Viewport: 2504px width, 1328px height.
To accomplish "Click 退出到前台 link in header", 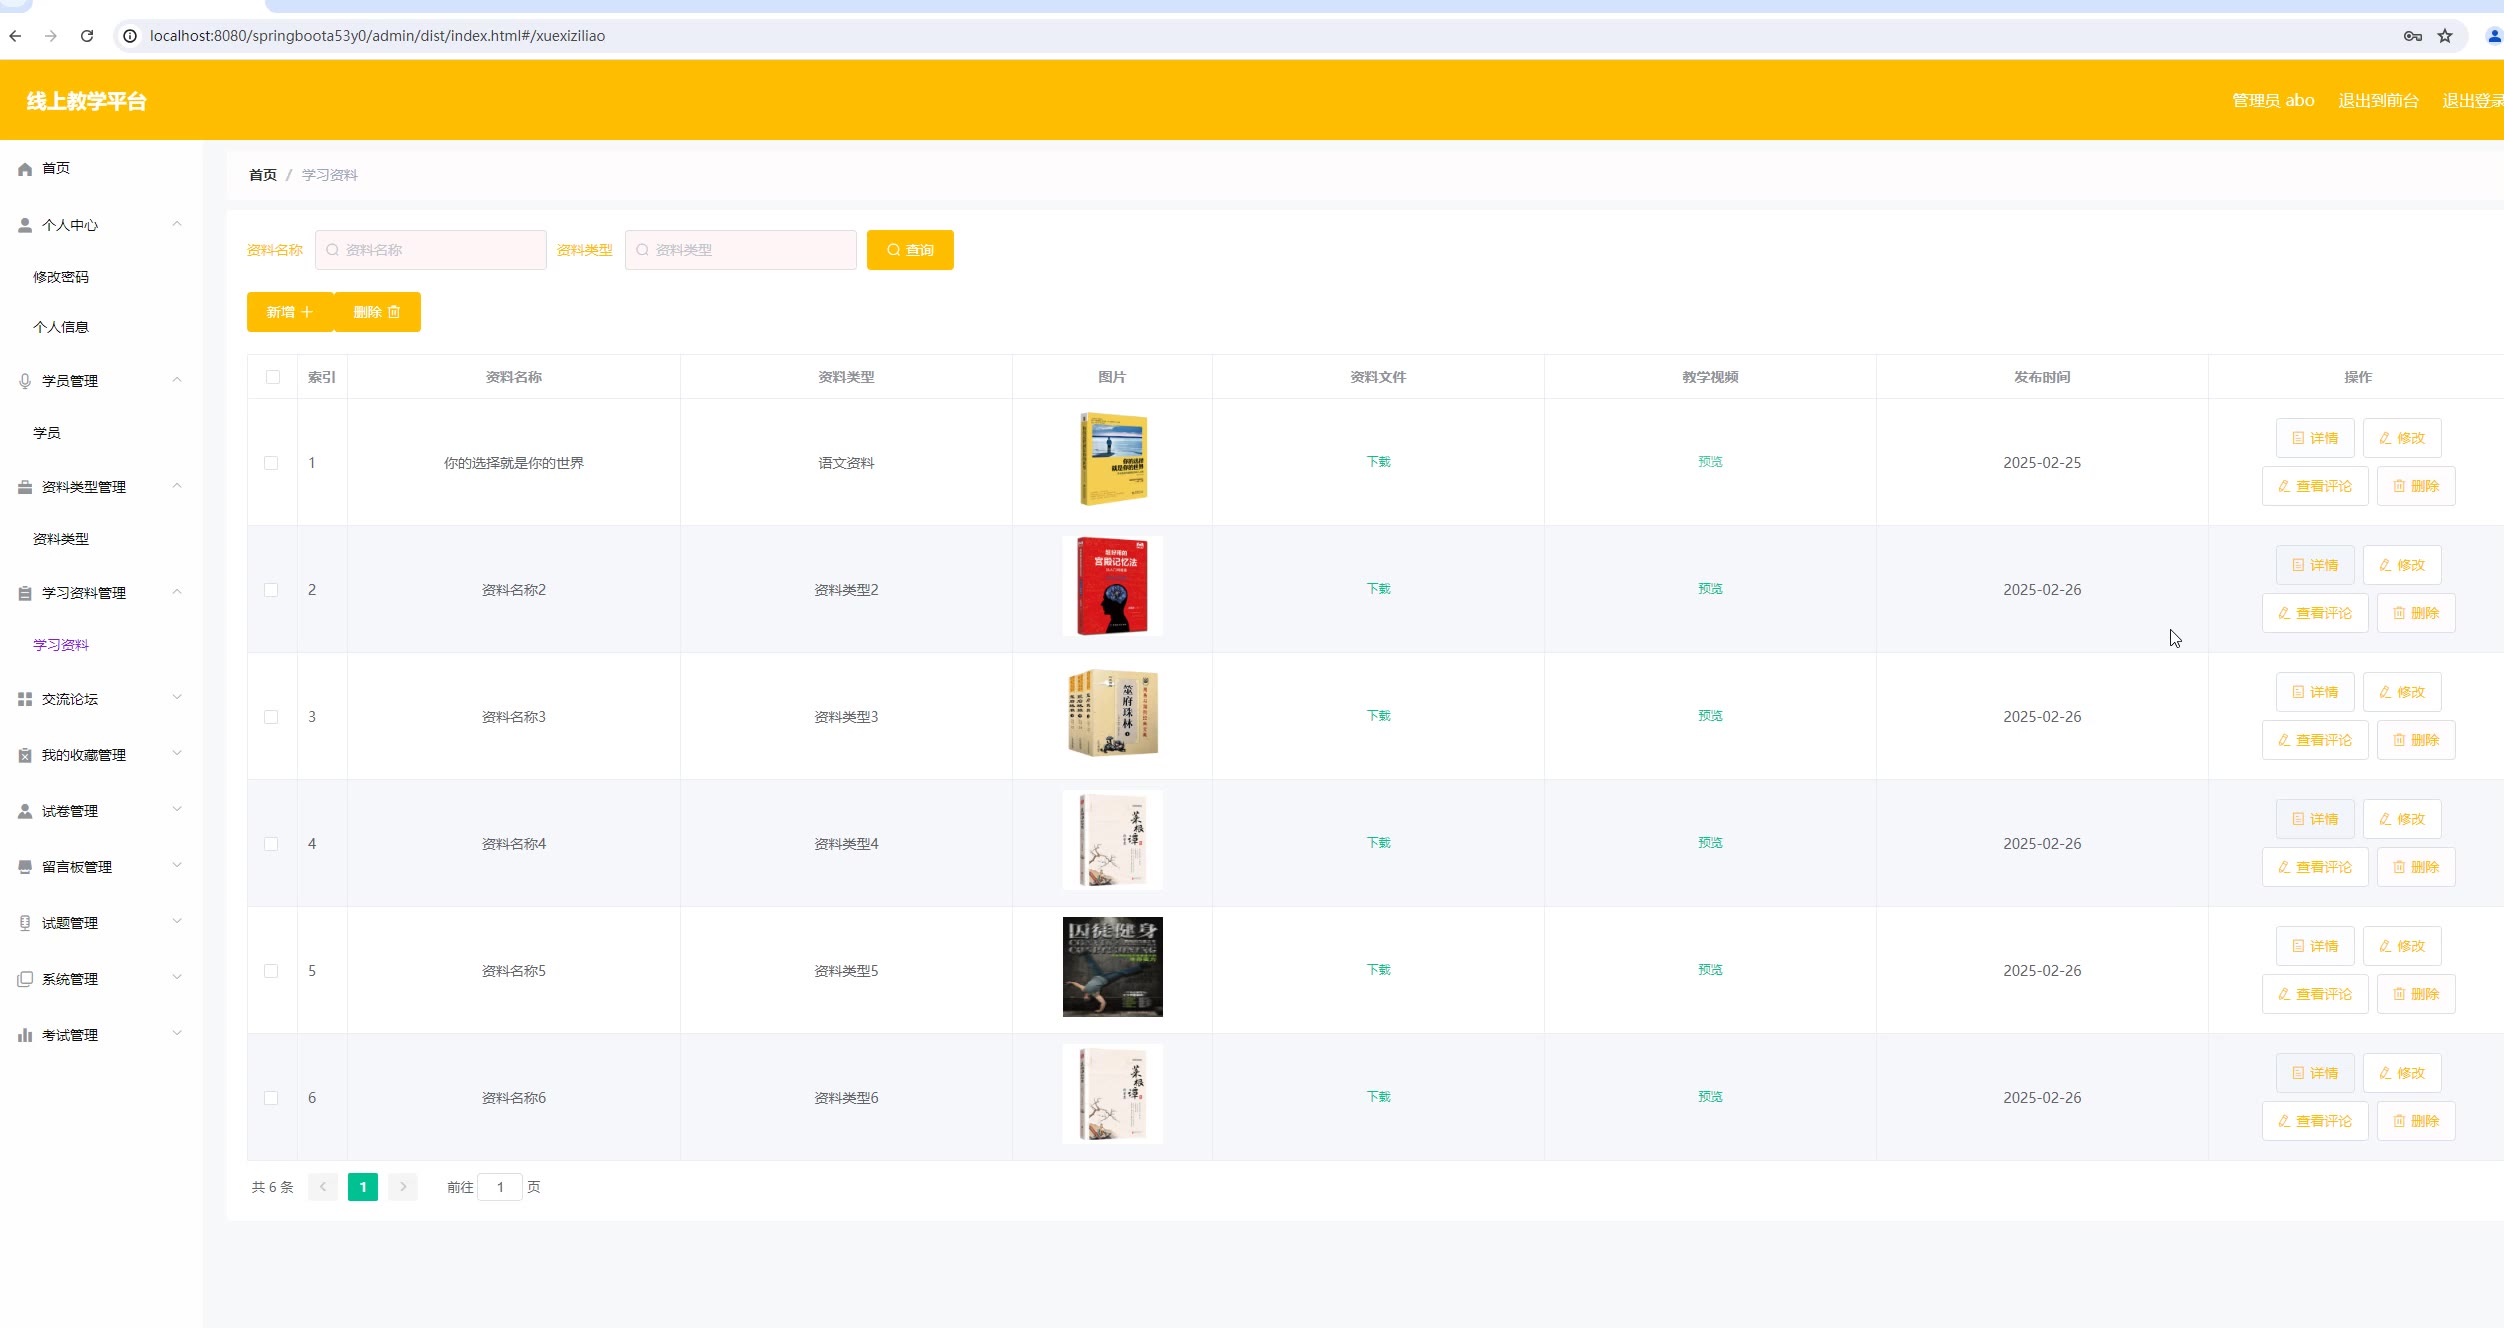I will click(2378, 101).
